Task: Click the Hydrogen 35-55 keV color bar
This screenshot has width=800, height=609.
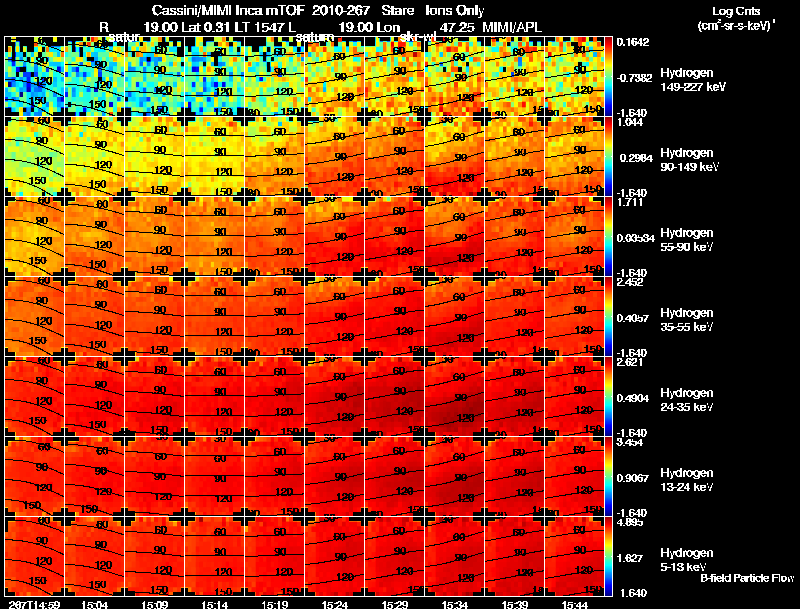Action: 608,317
